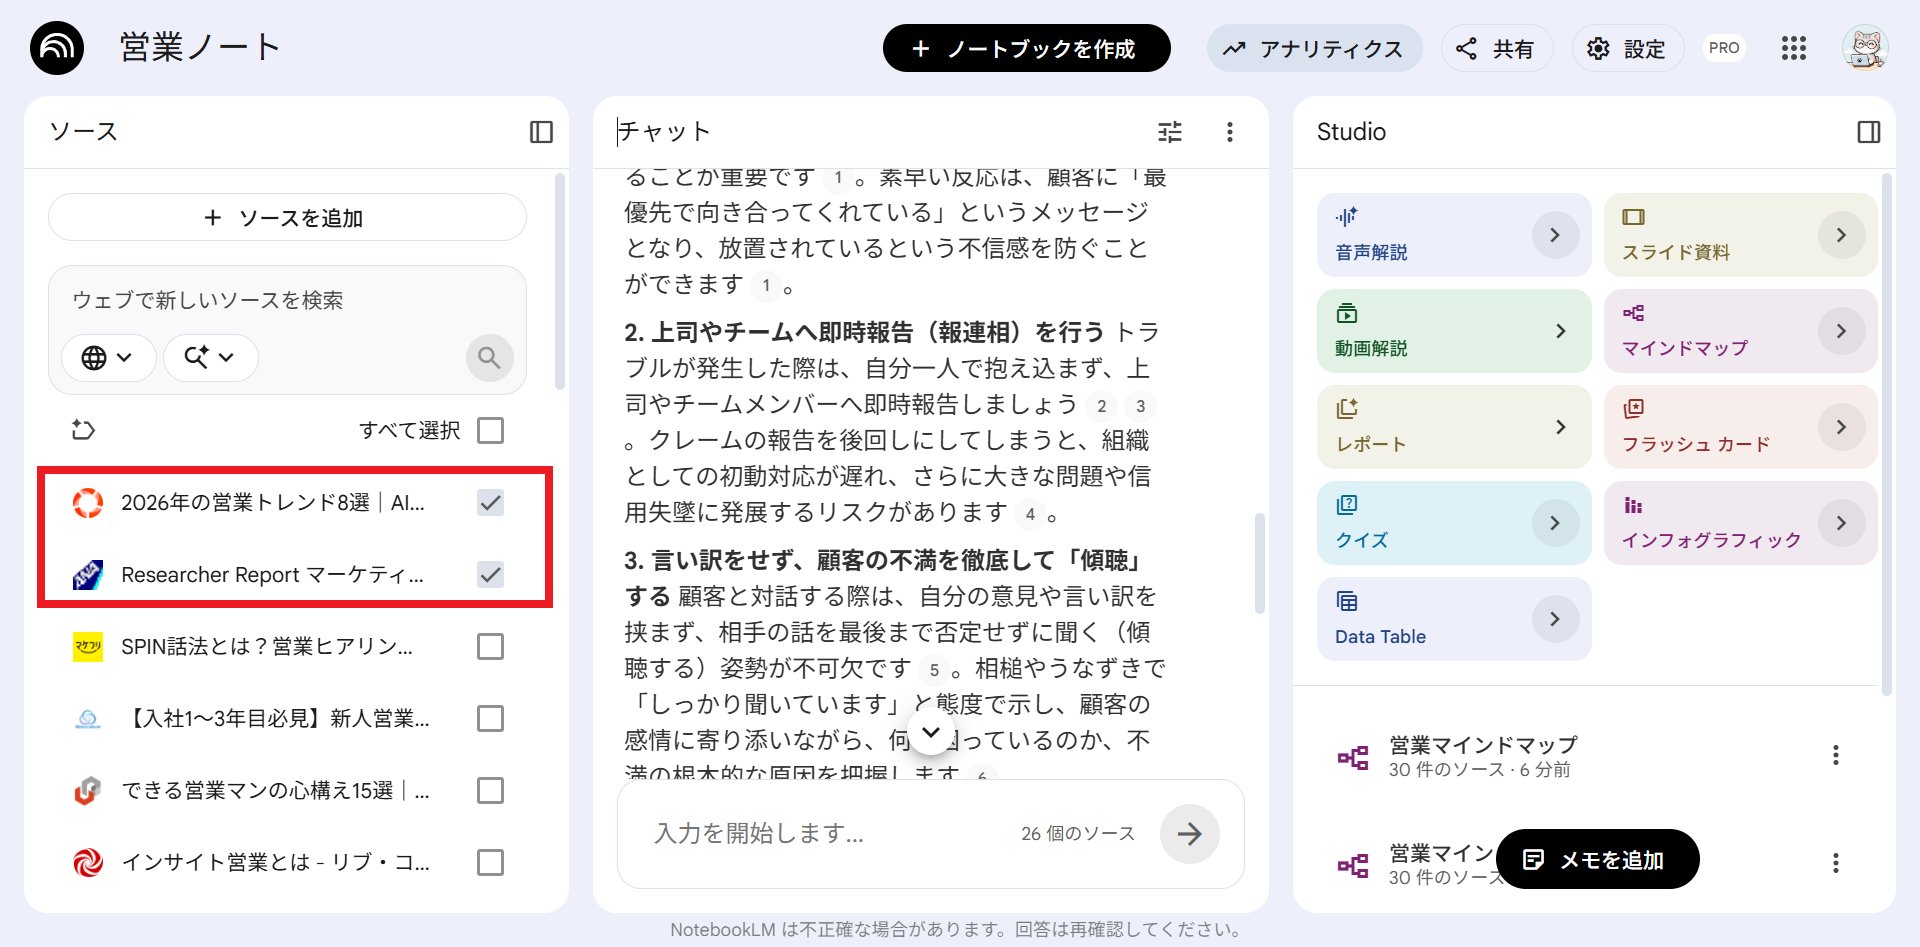The image size is (1920, 947).
Task: Expand Data Table options chevron
Action: (1555, 619)
